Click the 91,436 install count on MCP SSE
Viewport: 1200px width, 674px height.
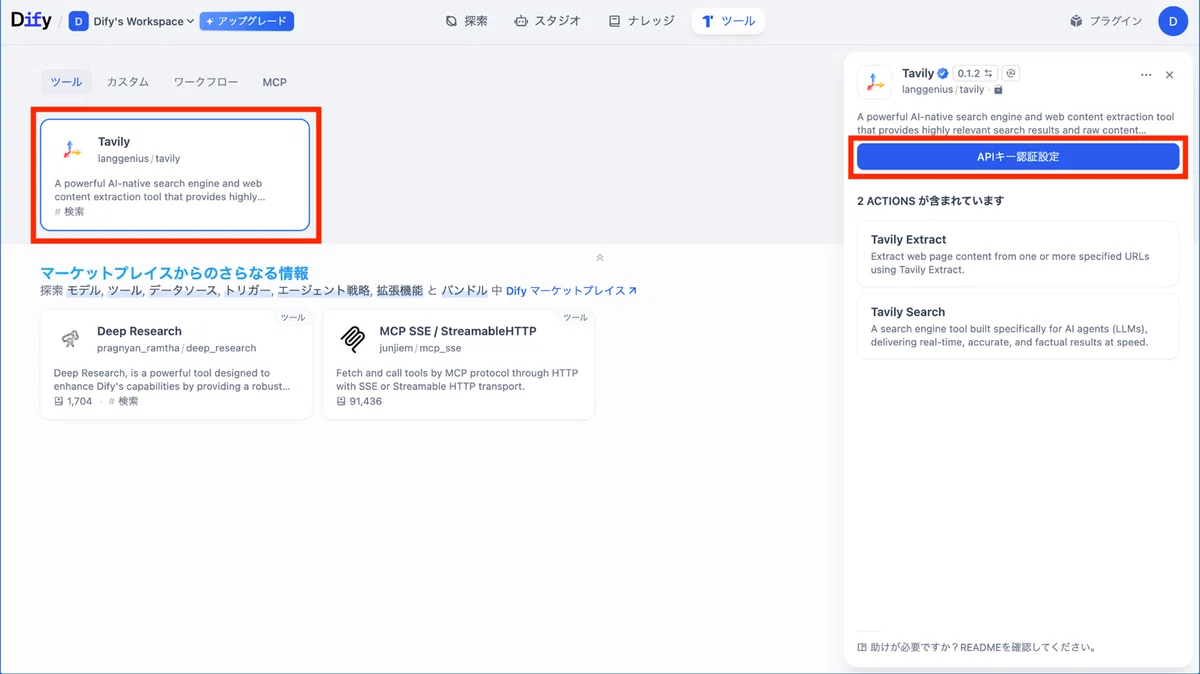click(359, 401)
